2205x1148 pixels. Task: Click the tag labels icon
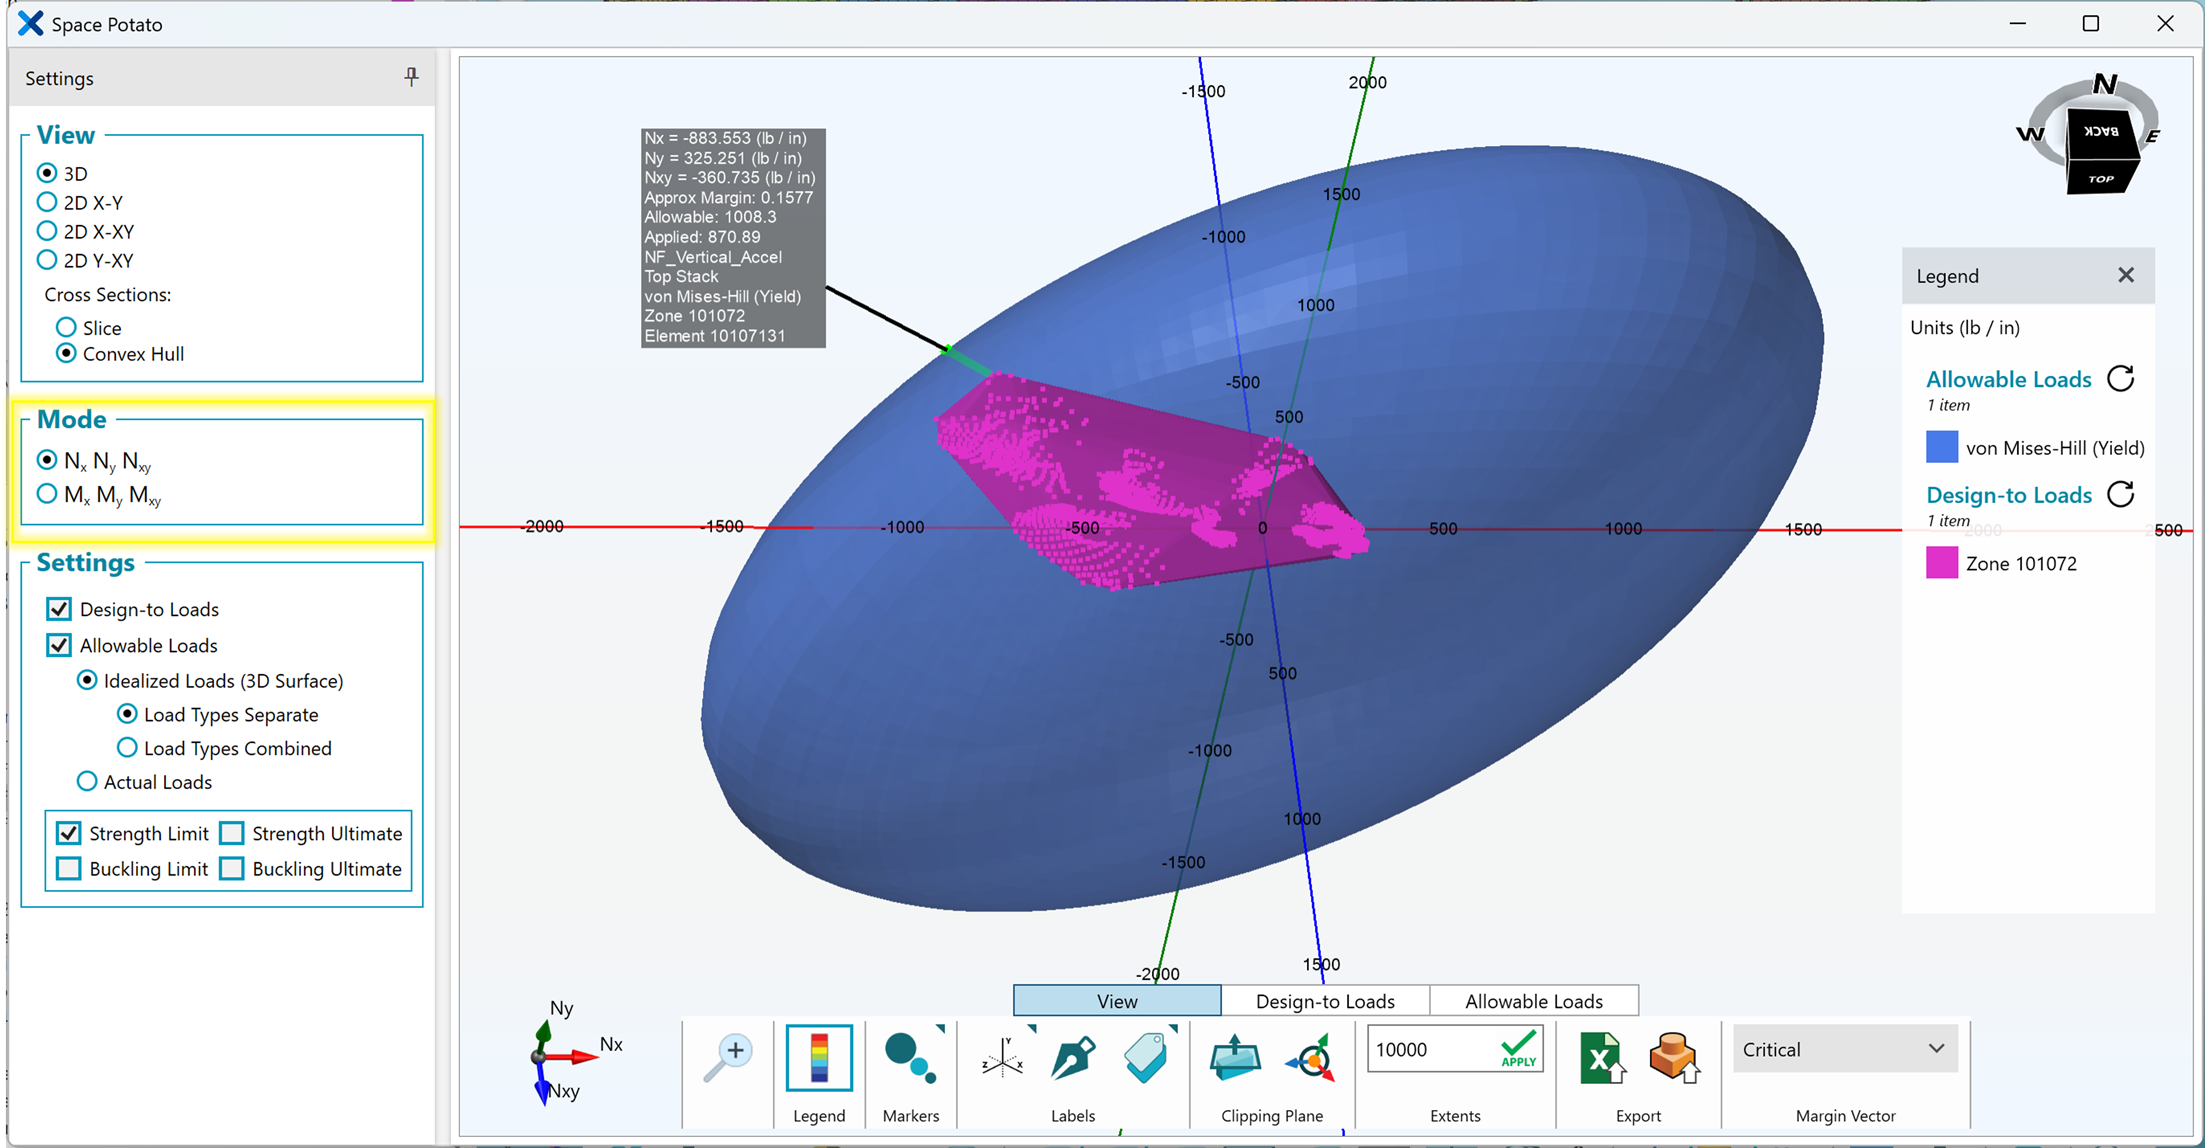click(x=1146, y=1058)
